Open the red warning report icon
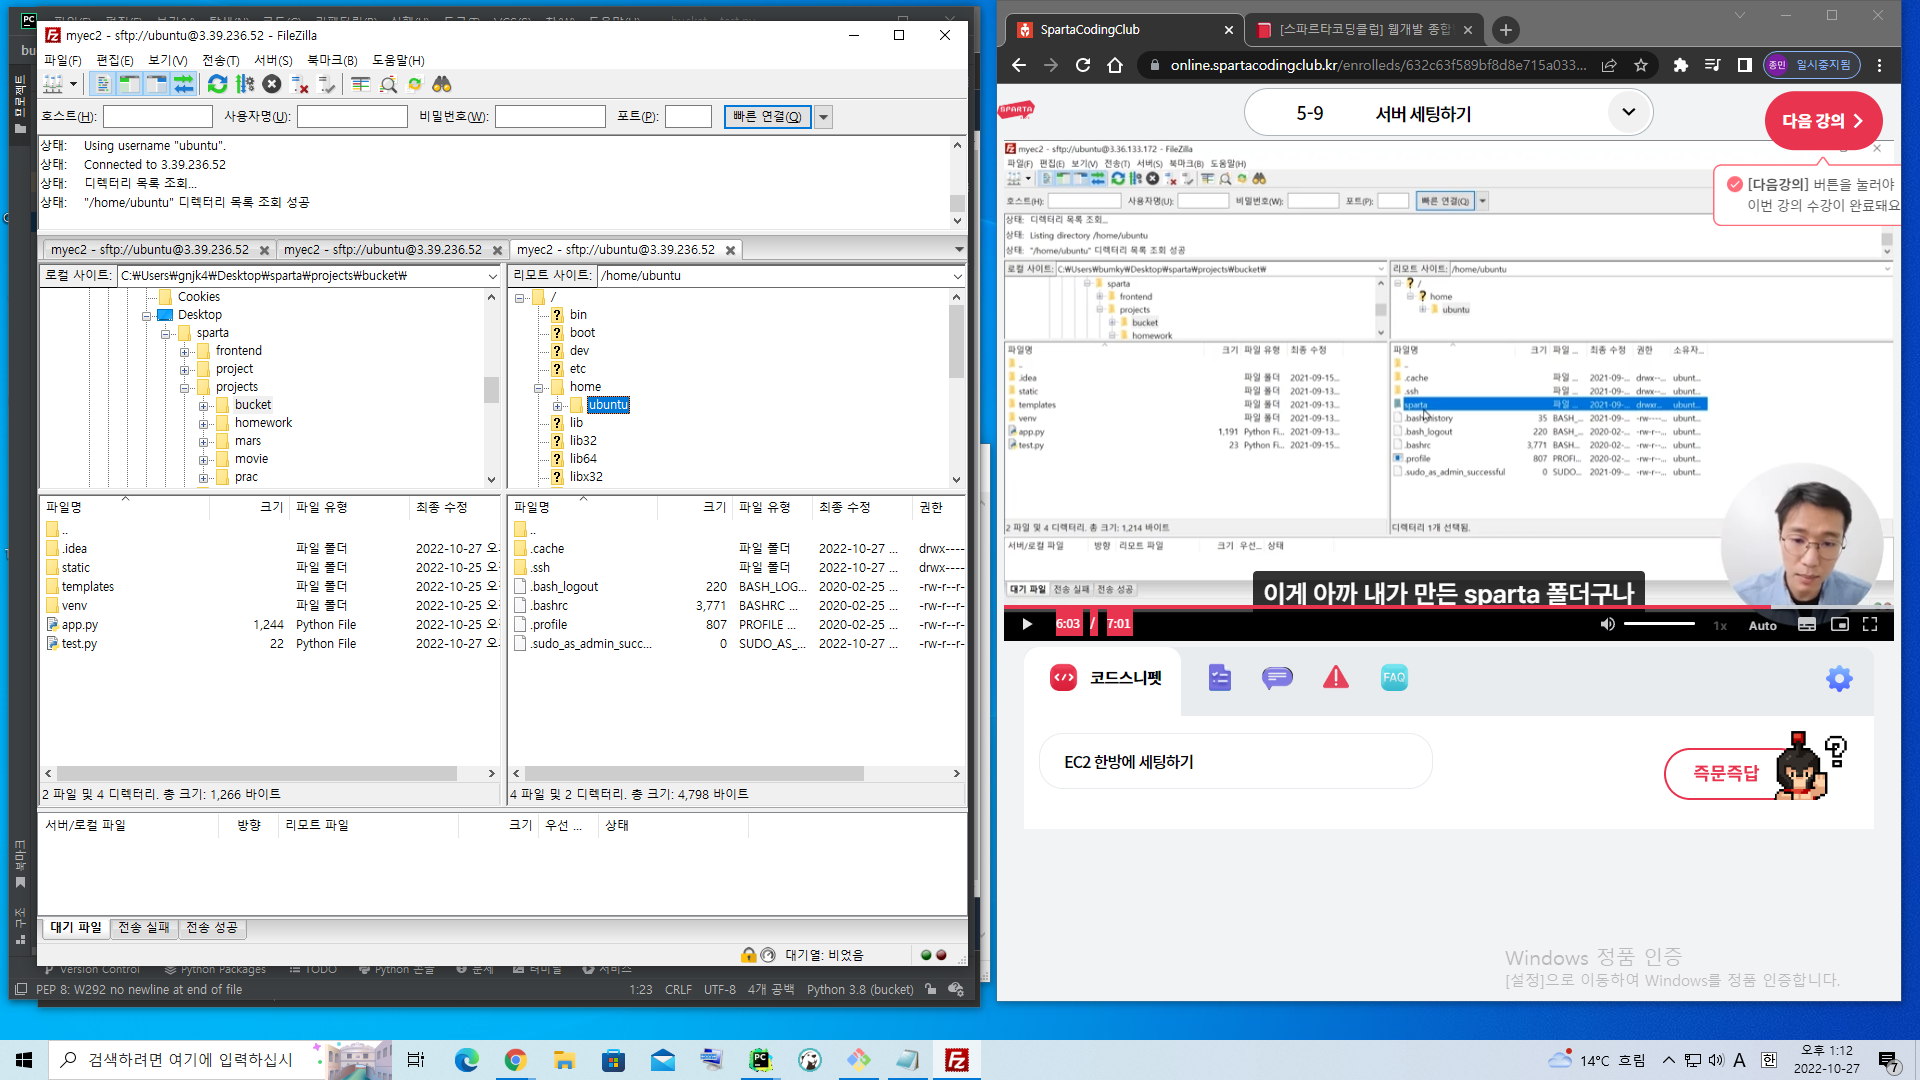The height and width of the screenshot is (1080, 1920). [x=1336, y=678]
